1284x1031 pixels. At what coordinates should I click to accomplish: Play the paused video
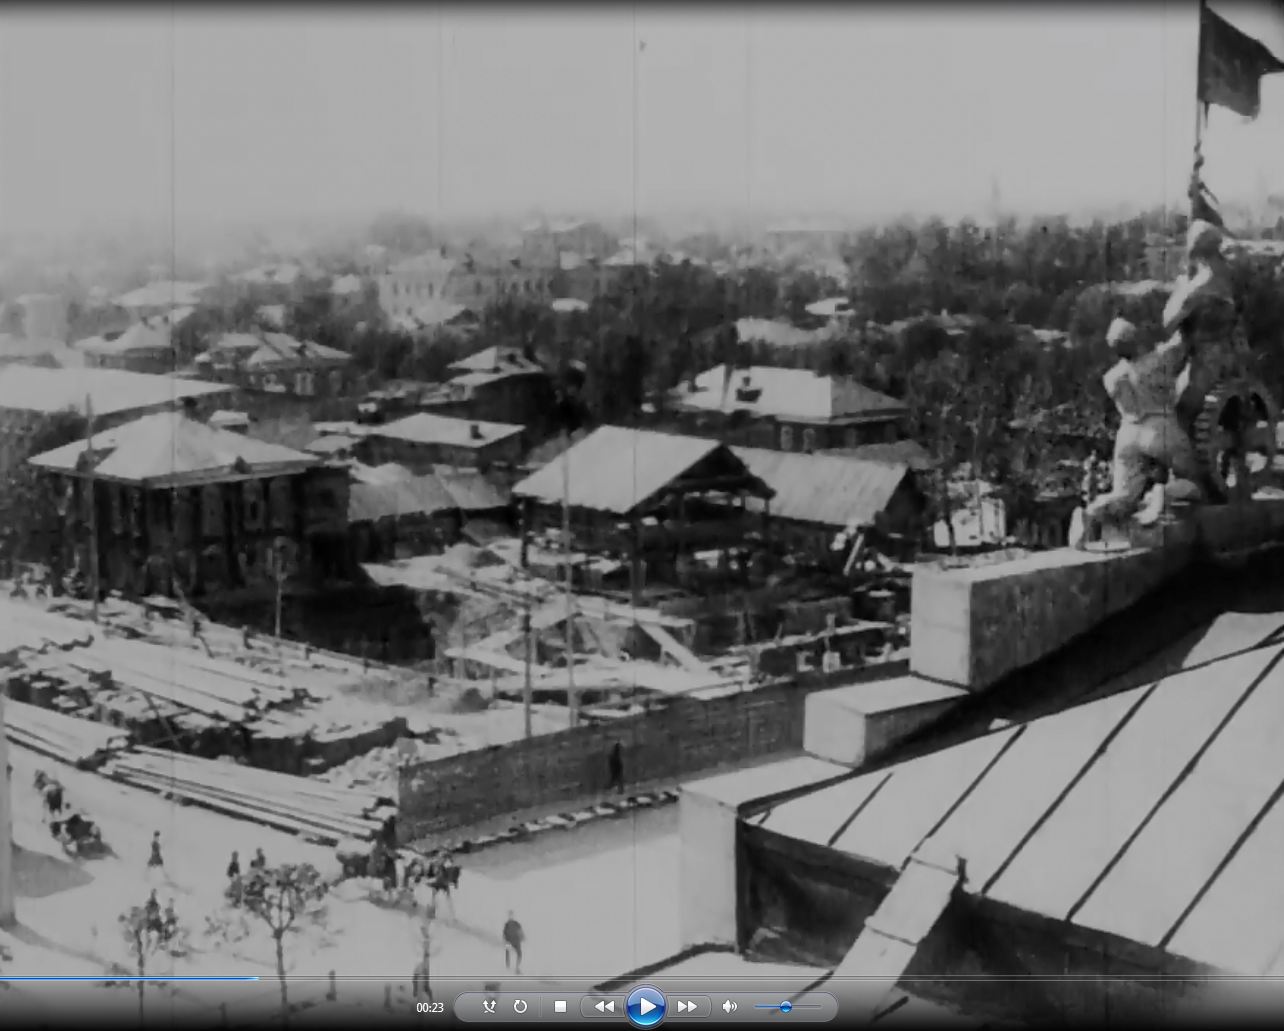click(646, 1006)
